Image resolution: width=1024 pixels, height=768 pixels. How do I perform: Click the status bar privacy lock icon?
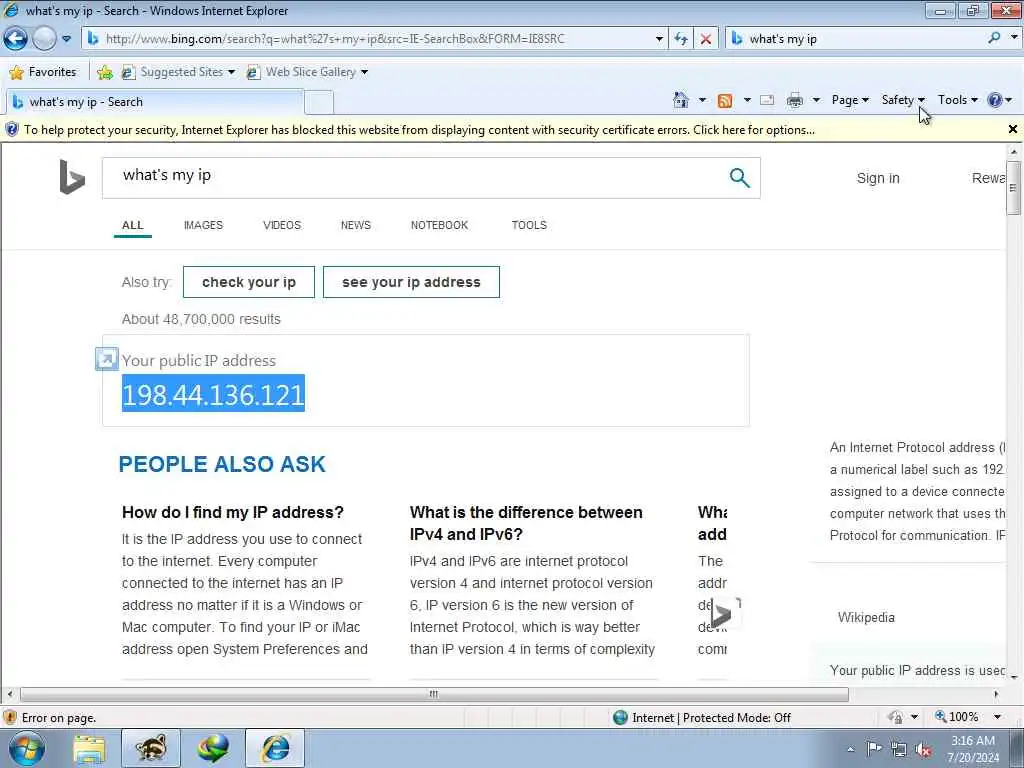click(x=895, y=718)
